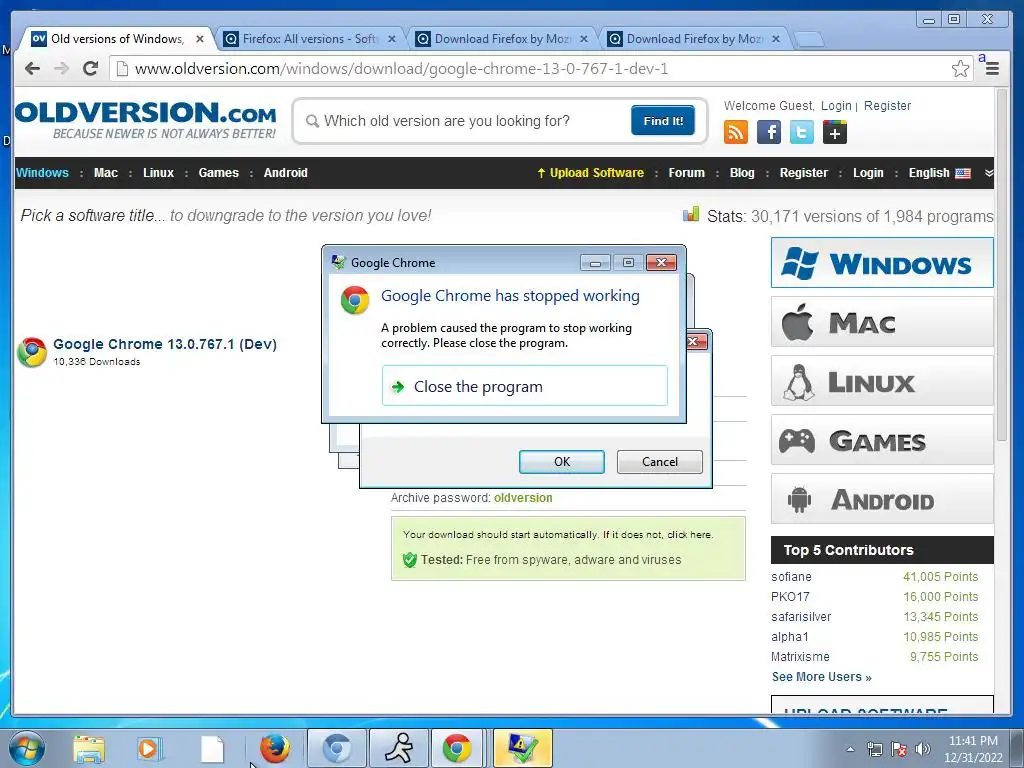Click the browser Forward arrow
Image resolution: width=1024 pixels, height=768 pixels.
61,69
